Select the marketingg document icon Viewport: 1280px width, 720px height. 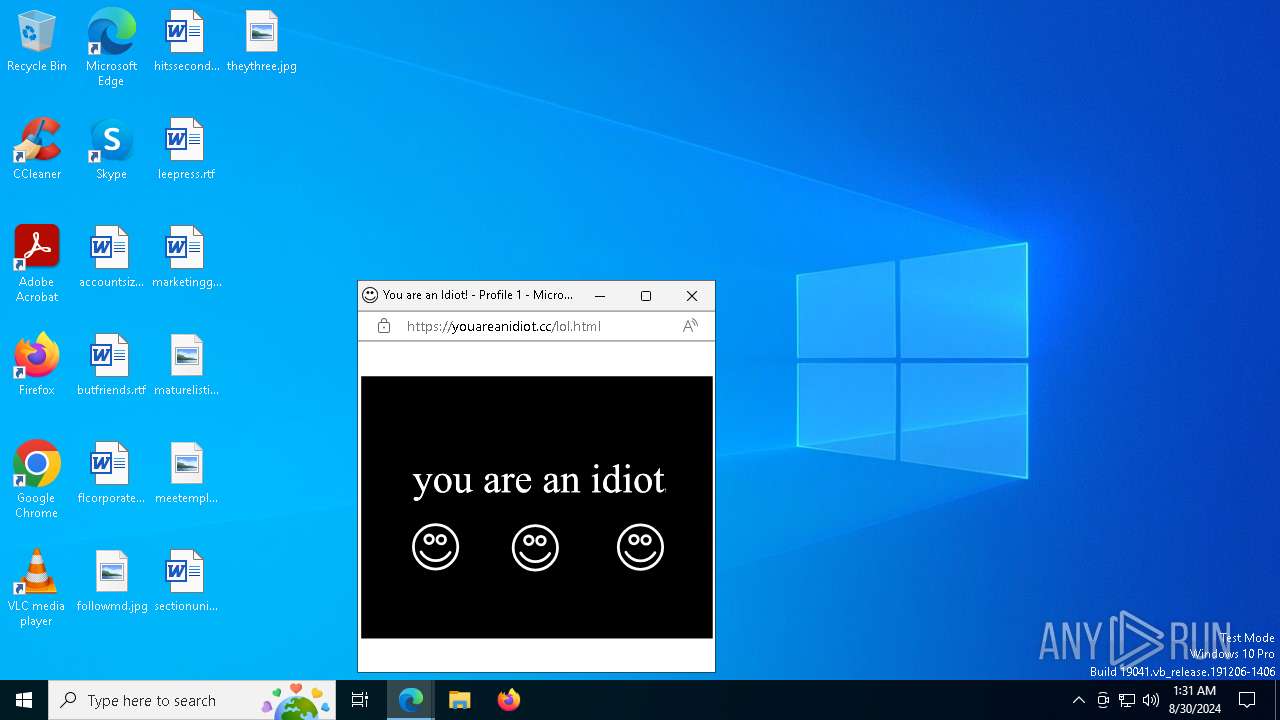coord(186,258)
